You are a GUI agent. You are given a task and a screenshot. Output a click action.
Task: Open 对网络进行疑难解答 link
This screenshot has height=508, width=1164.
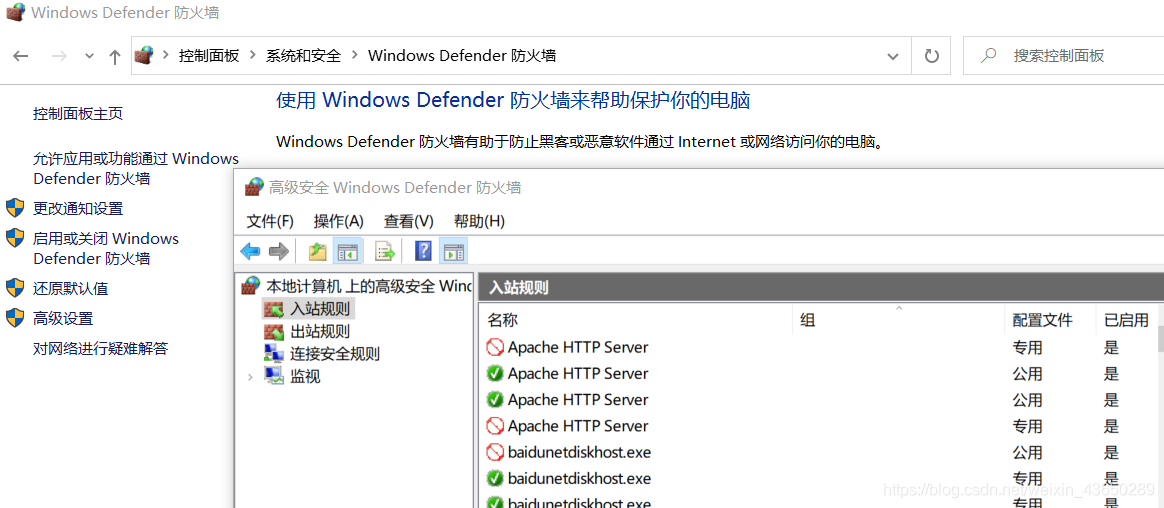tap(100, 348)
